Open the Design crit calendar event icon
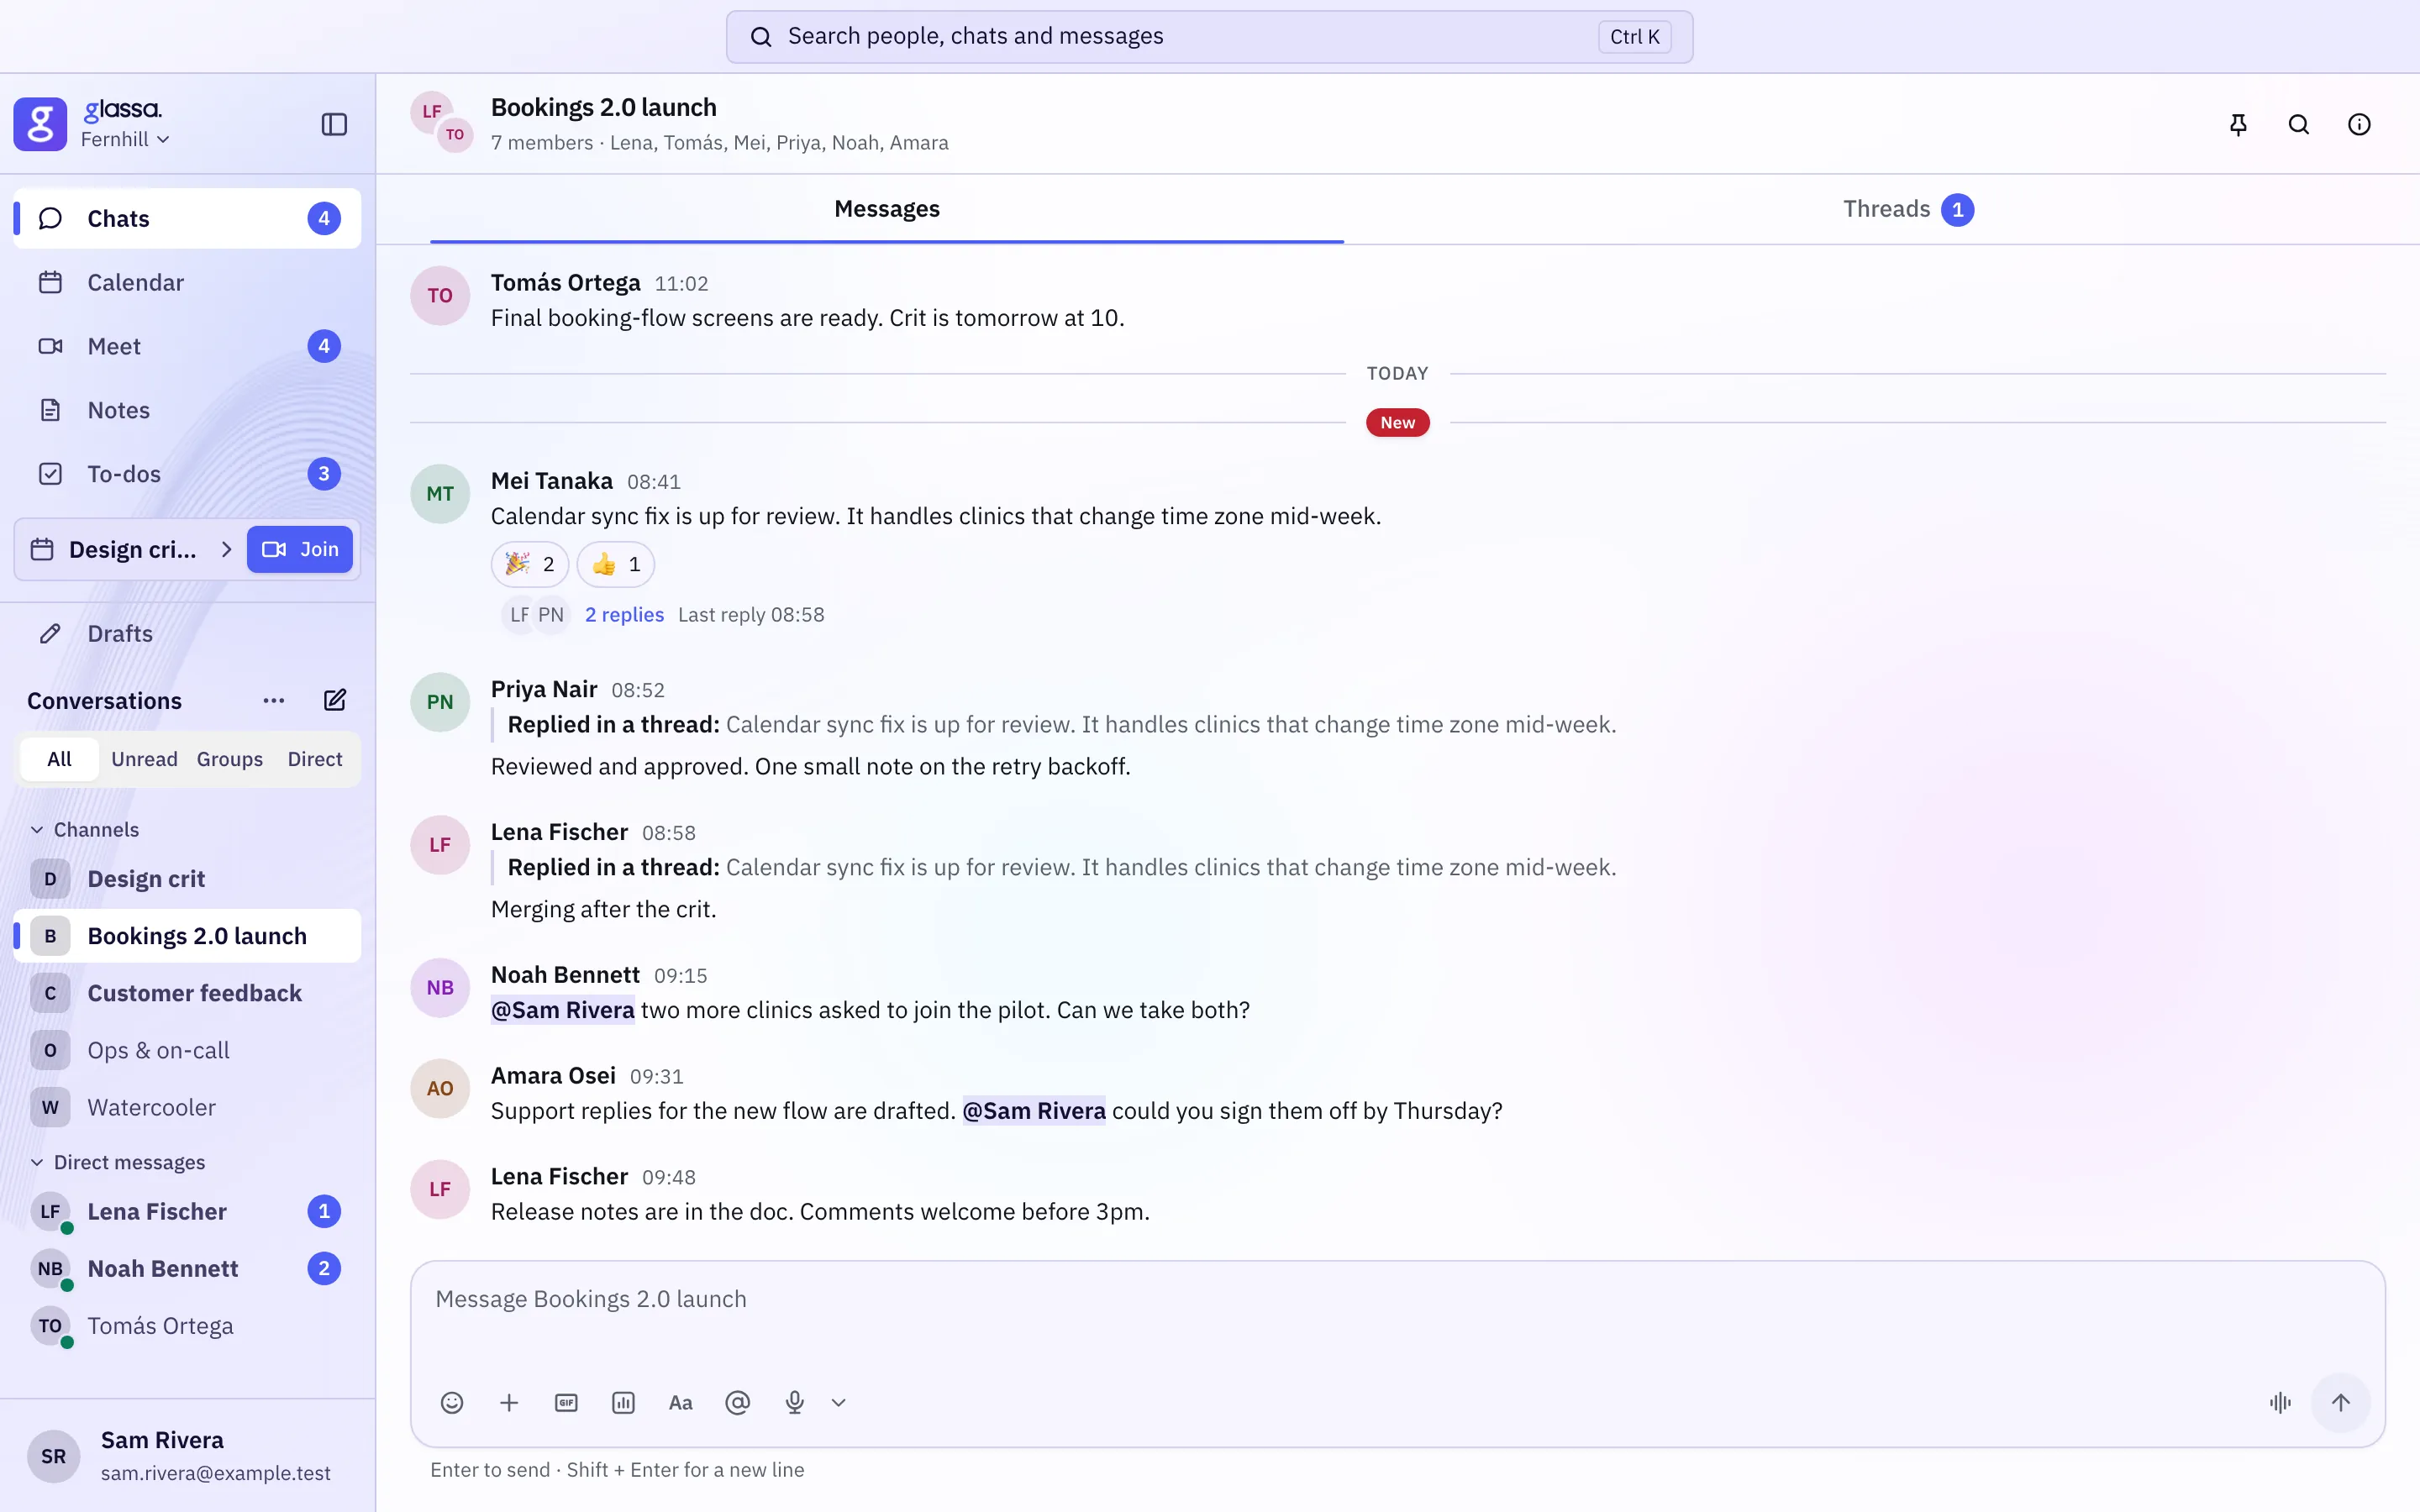The width and height of the screenshot is (2420, 1512). pyautogui.click(x=42, y=549)
